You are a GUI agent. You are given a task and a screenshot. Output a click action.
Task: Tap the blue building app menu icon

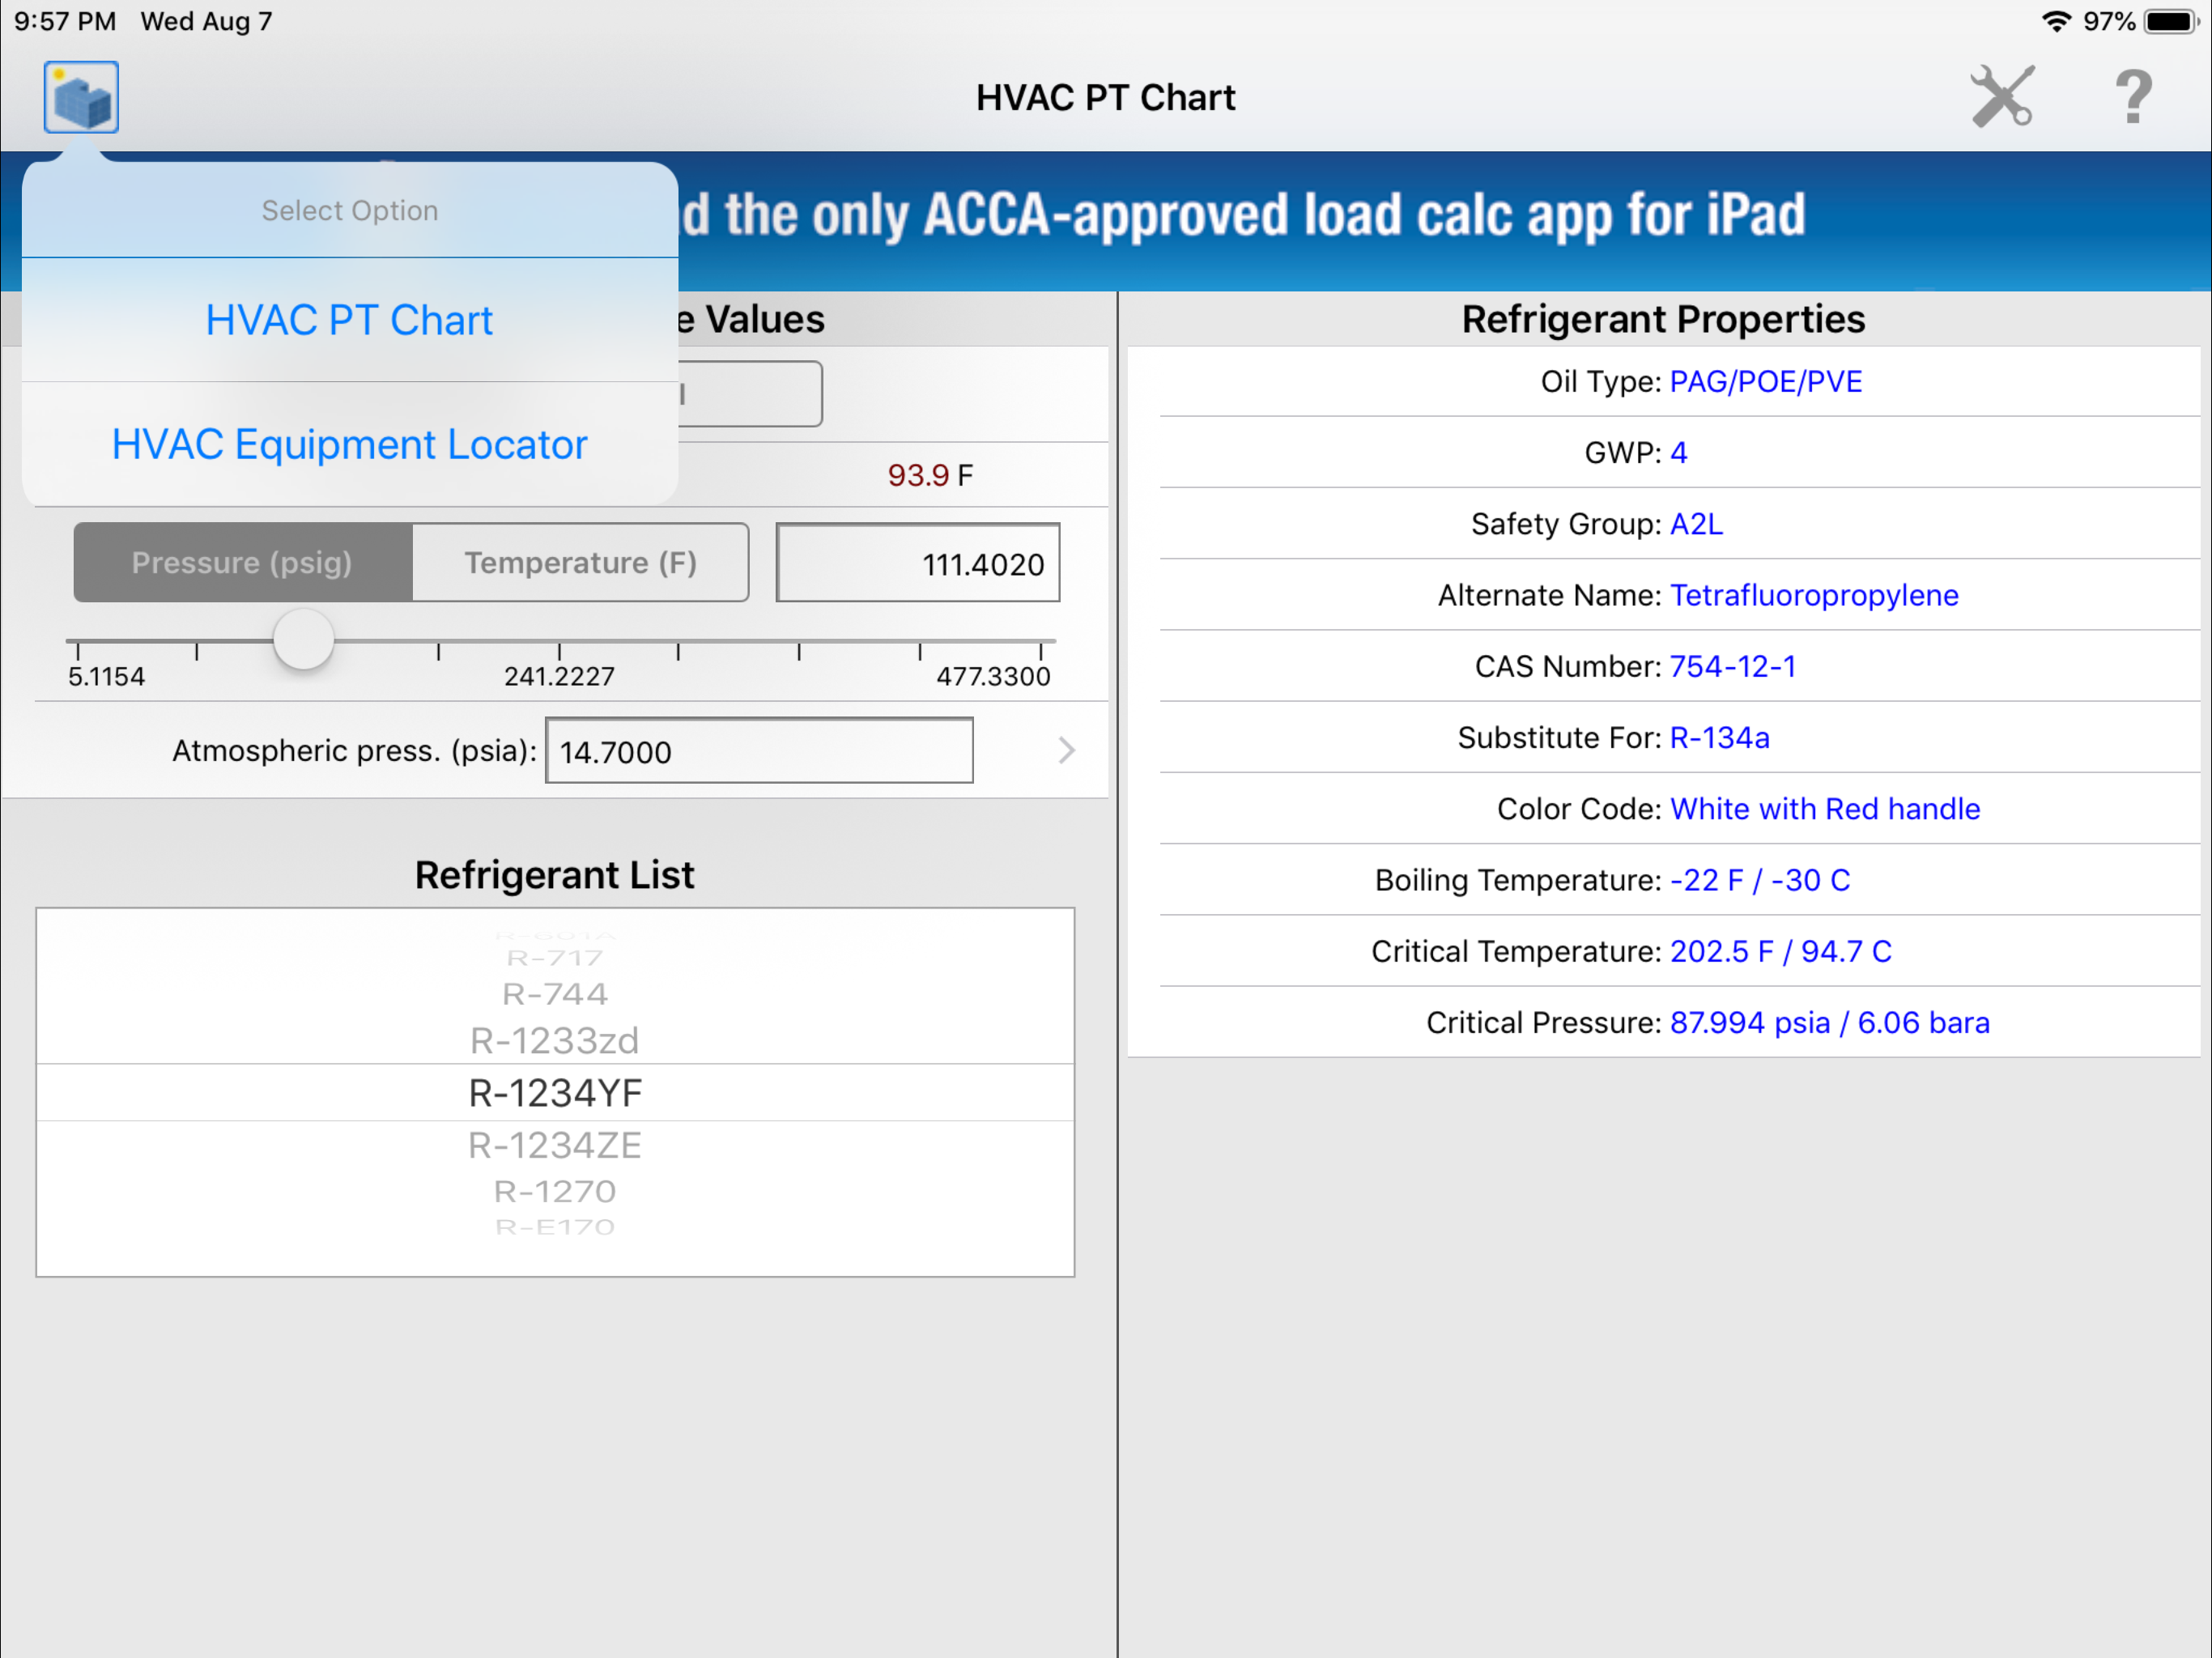click(x=81, y=97)
